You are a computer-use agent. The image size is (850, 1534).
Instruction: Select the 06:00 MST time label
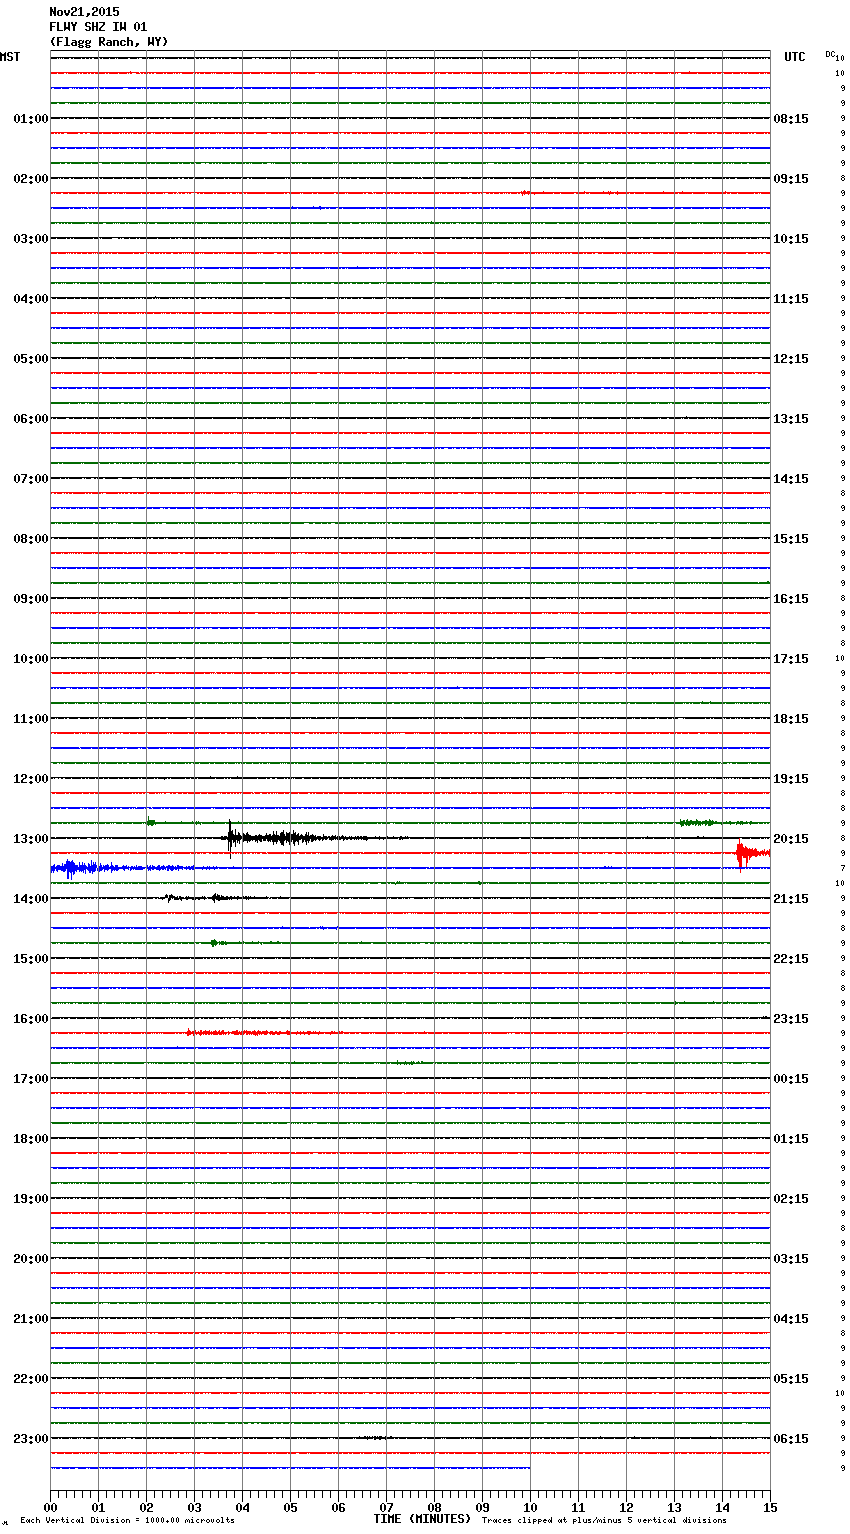[x=30, y=419]
